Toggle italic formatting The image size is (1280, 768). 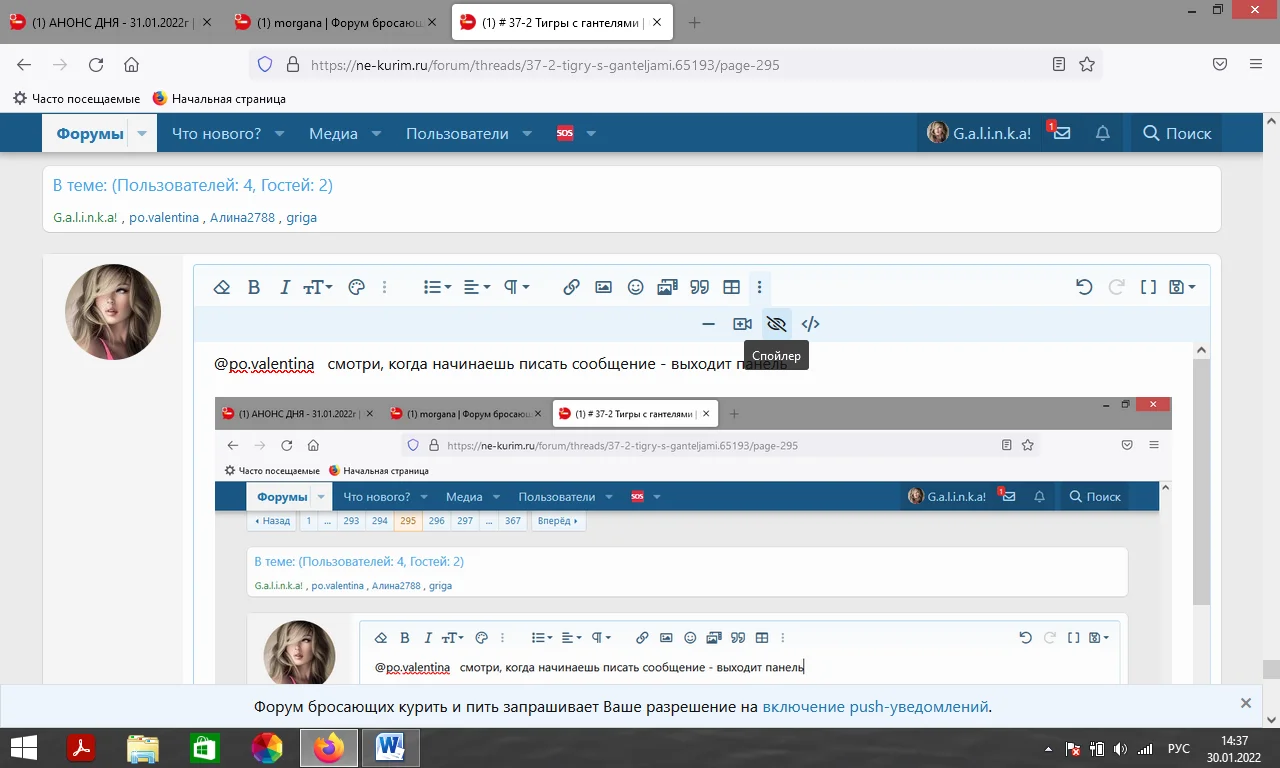pos(285,287)
